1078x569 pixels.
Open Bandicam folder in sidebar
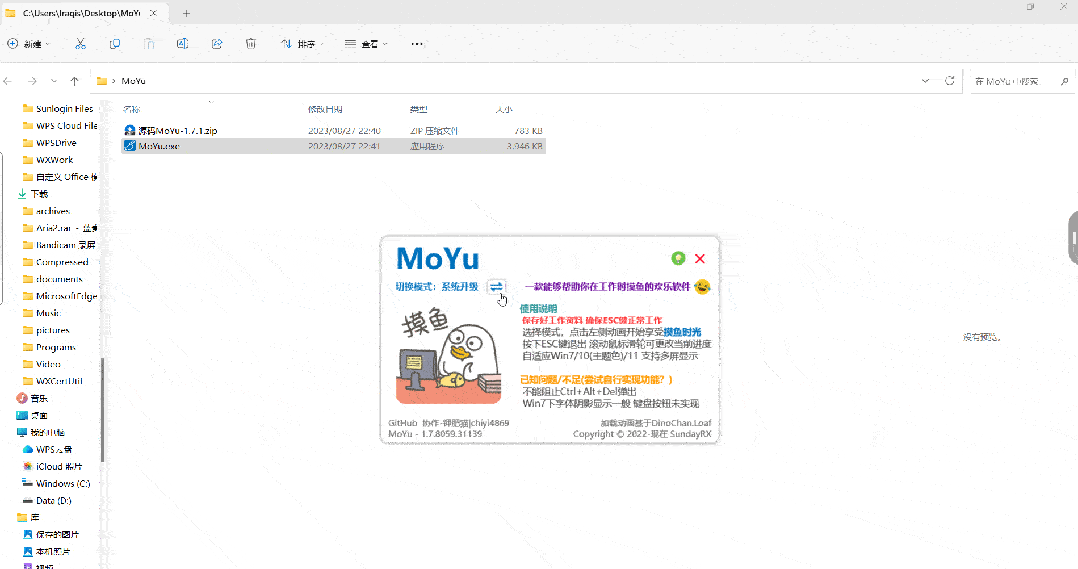coord(60,245)
